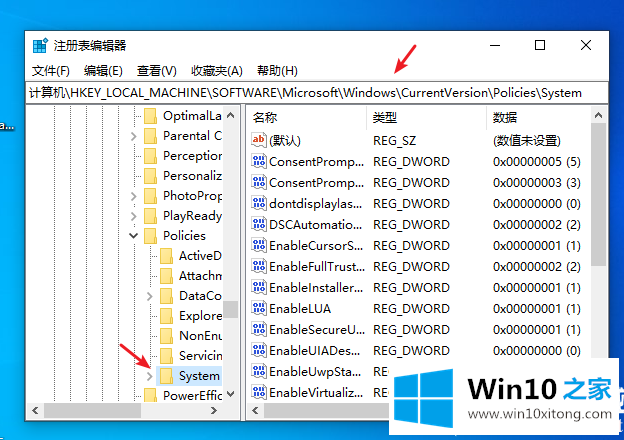624x440 pixels.
Task: Select the Explore folder icon
Action: click(166, 316)
